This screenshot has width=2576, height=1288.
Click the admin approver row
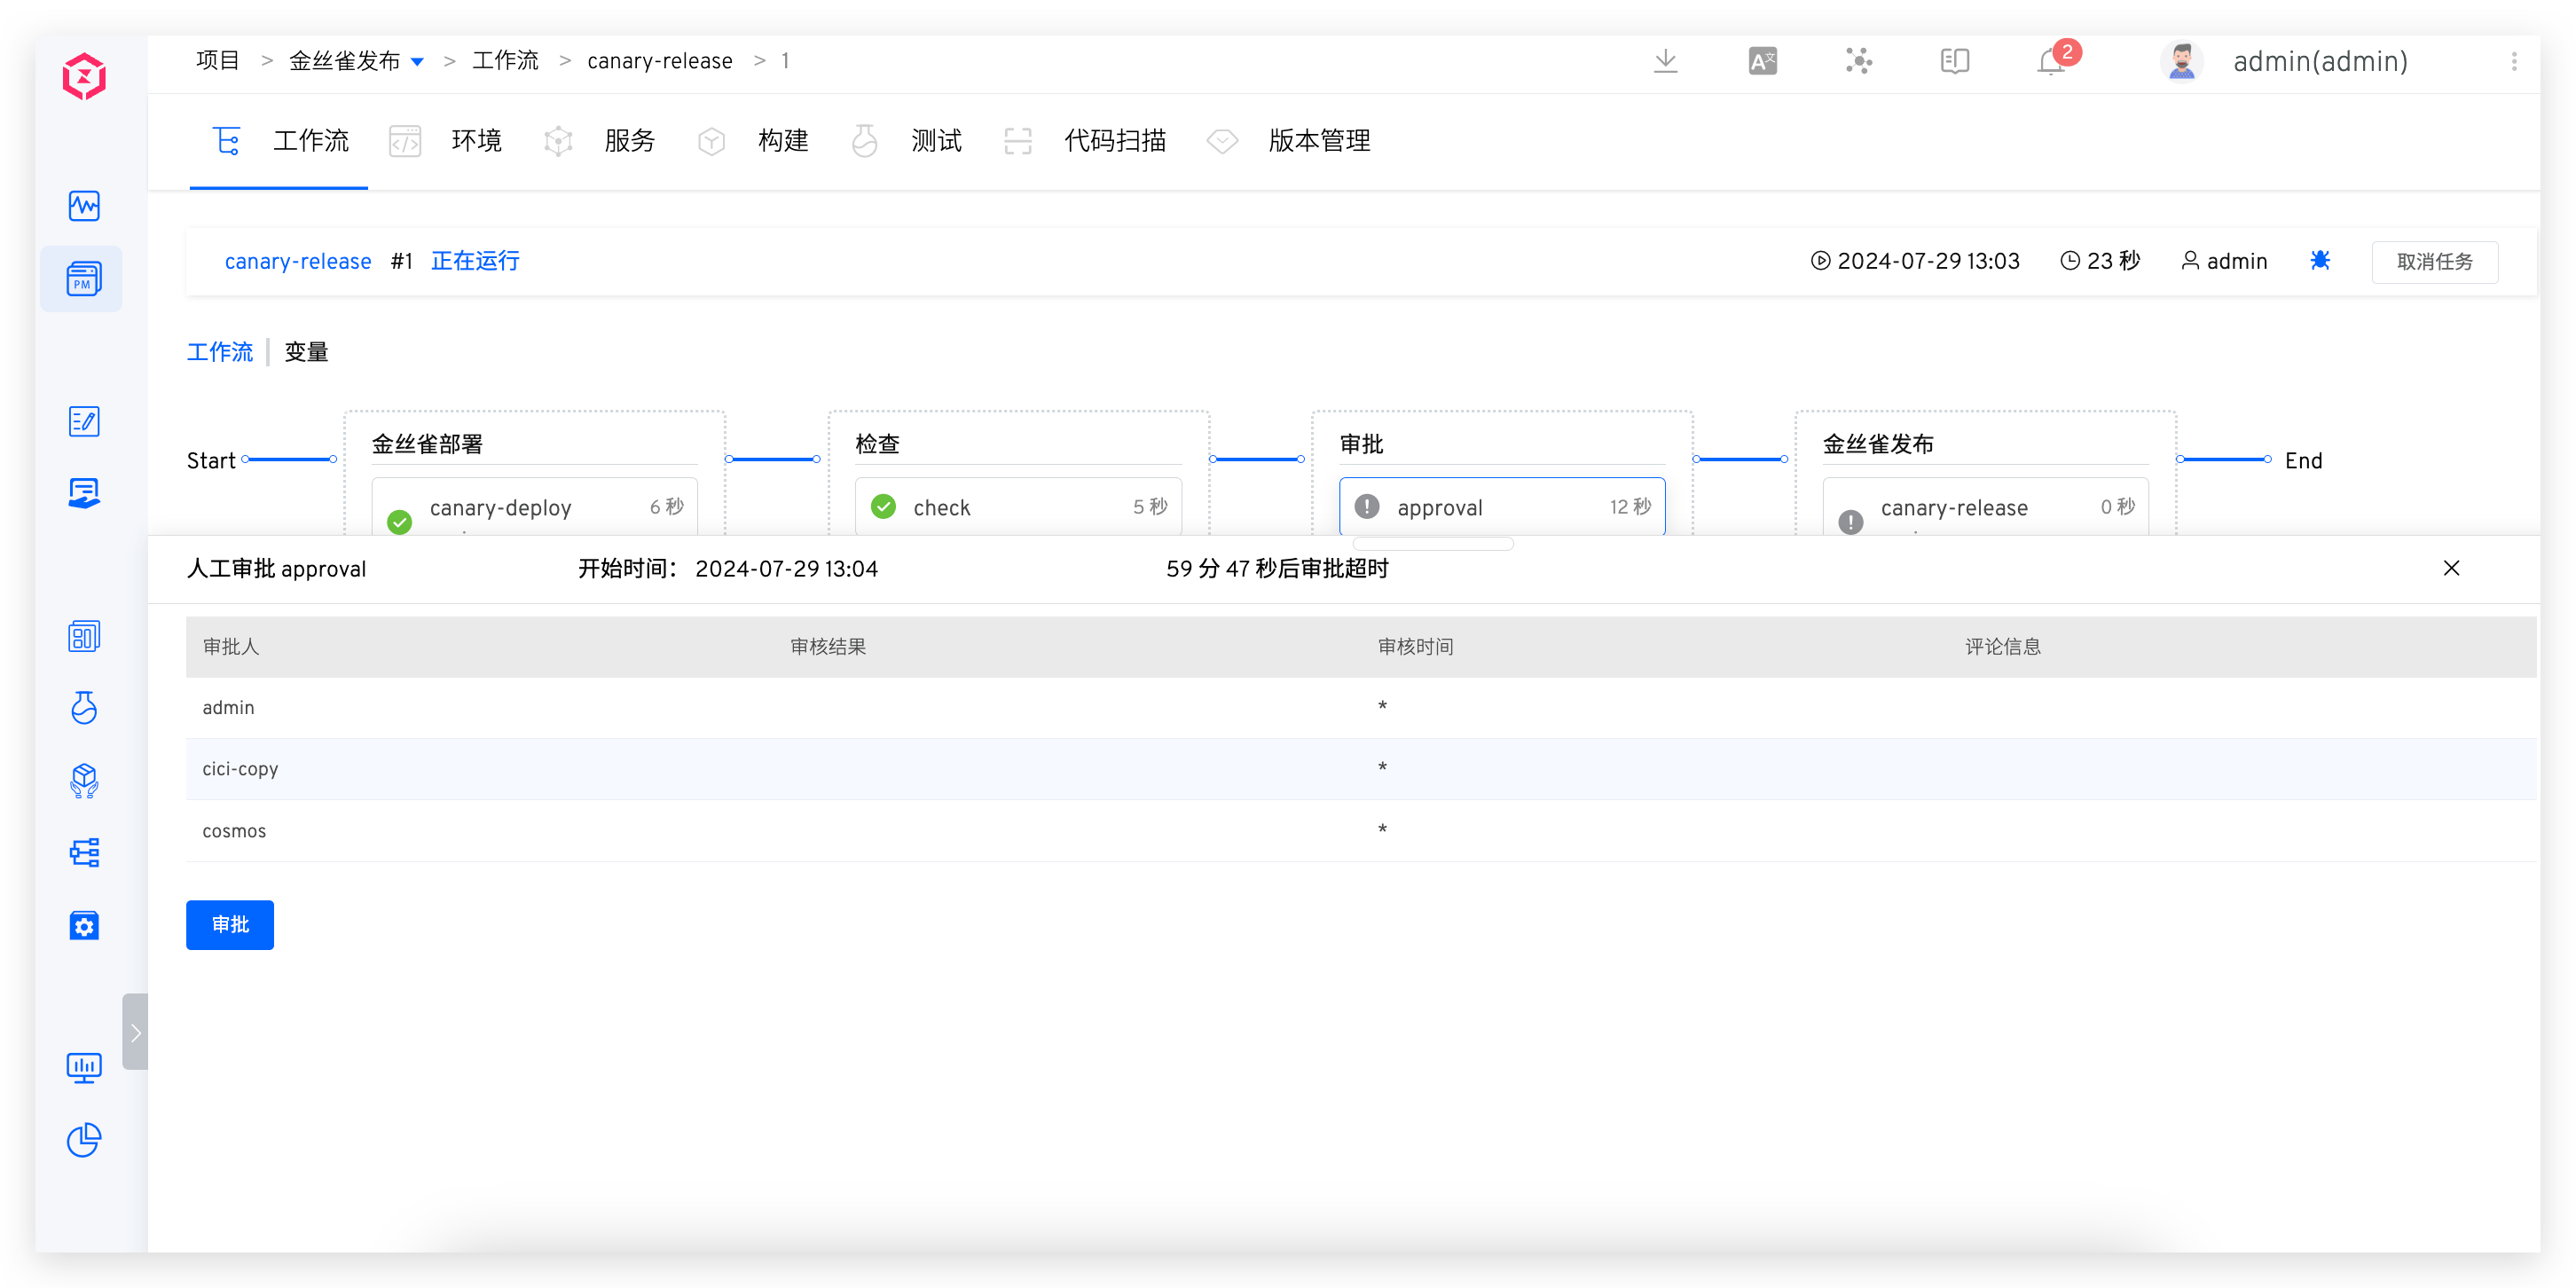point(1361,708)
